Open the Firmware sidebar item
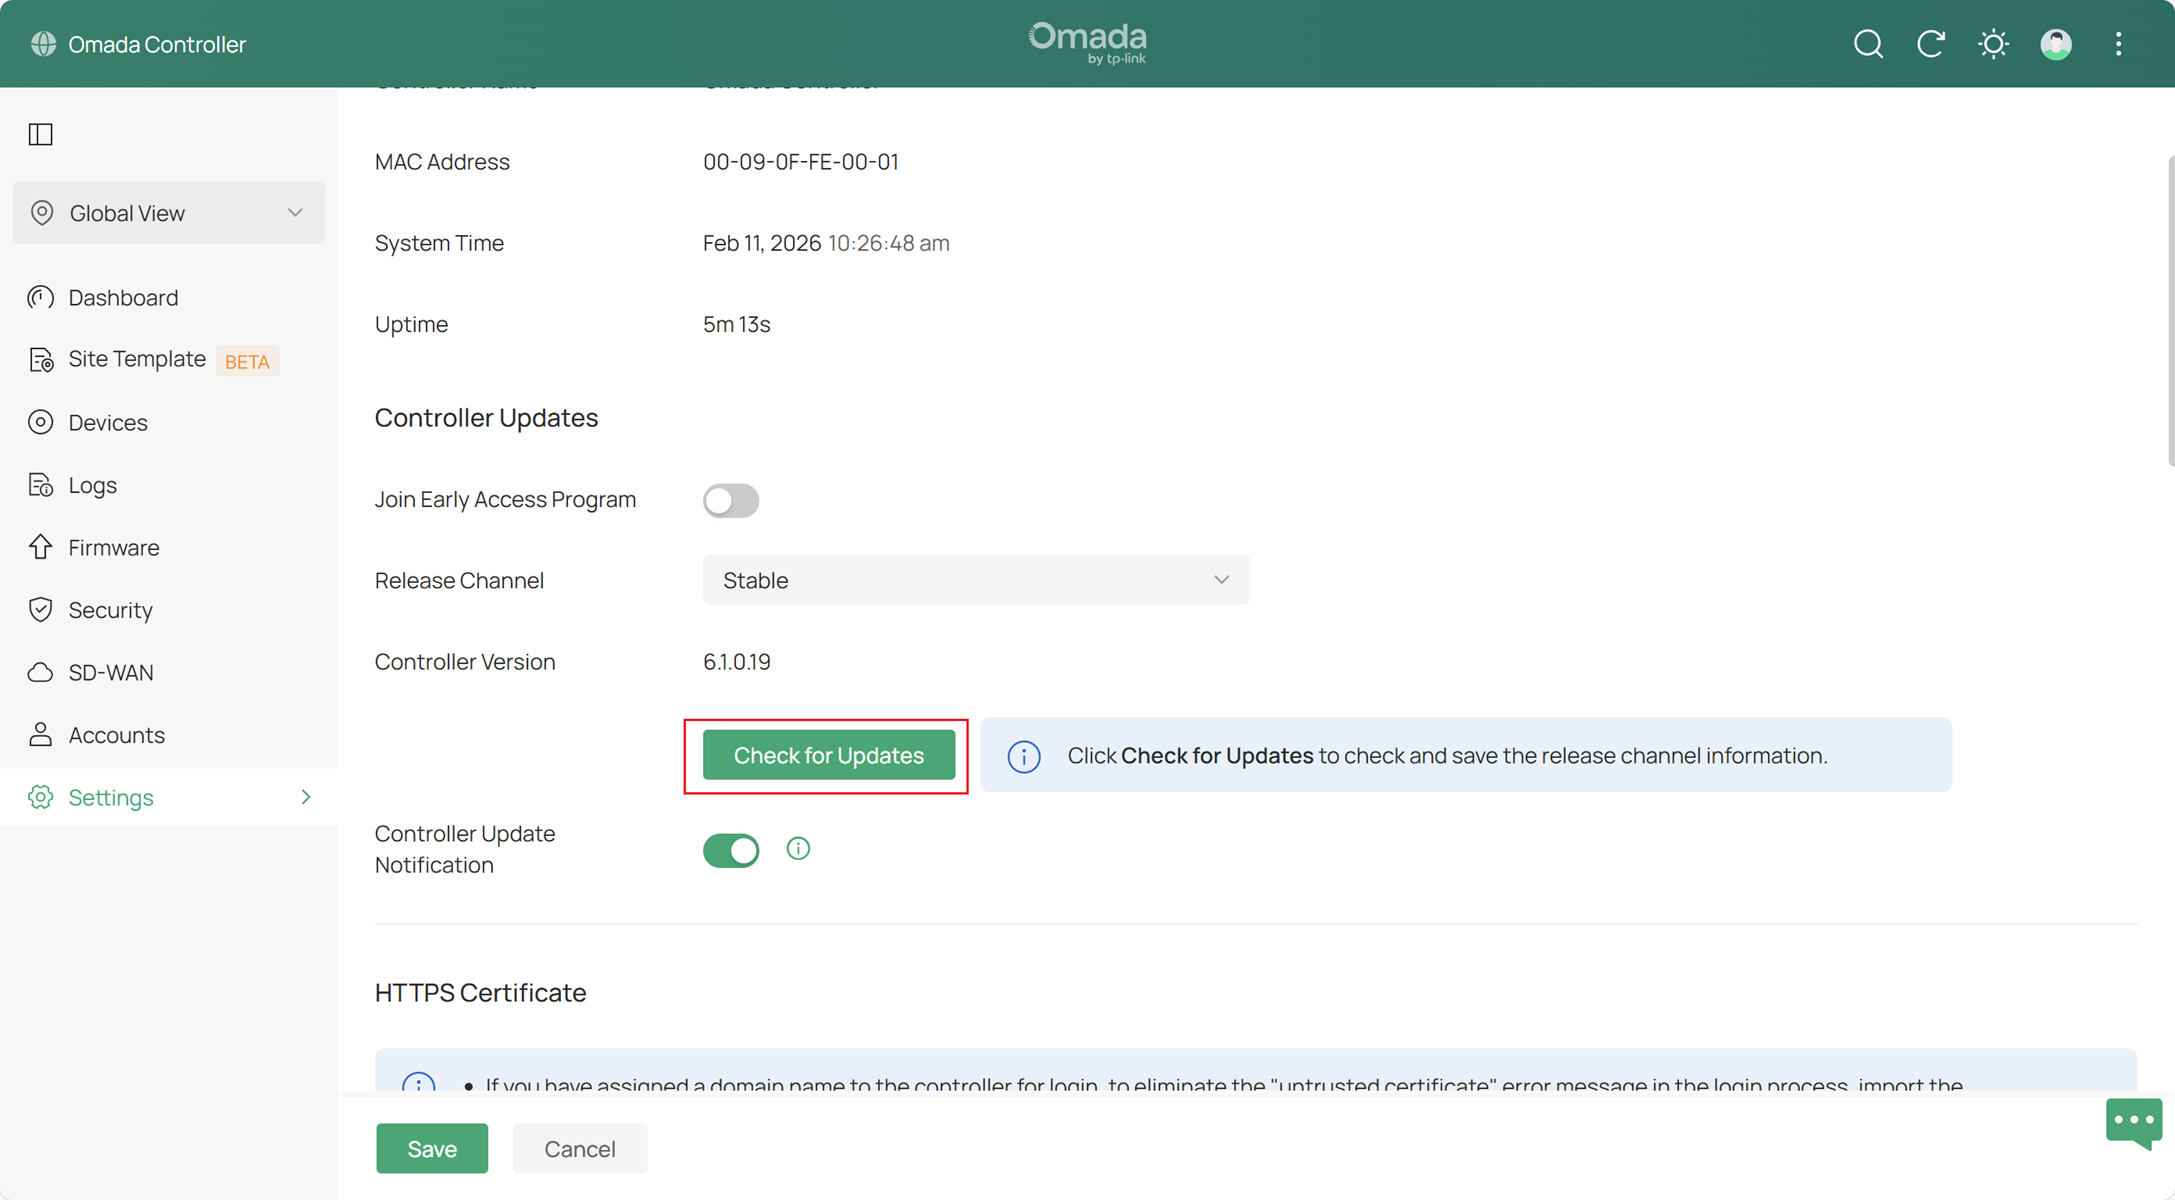 click(113, 548)
